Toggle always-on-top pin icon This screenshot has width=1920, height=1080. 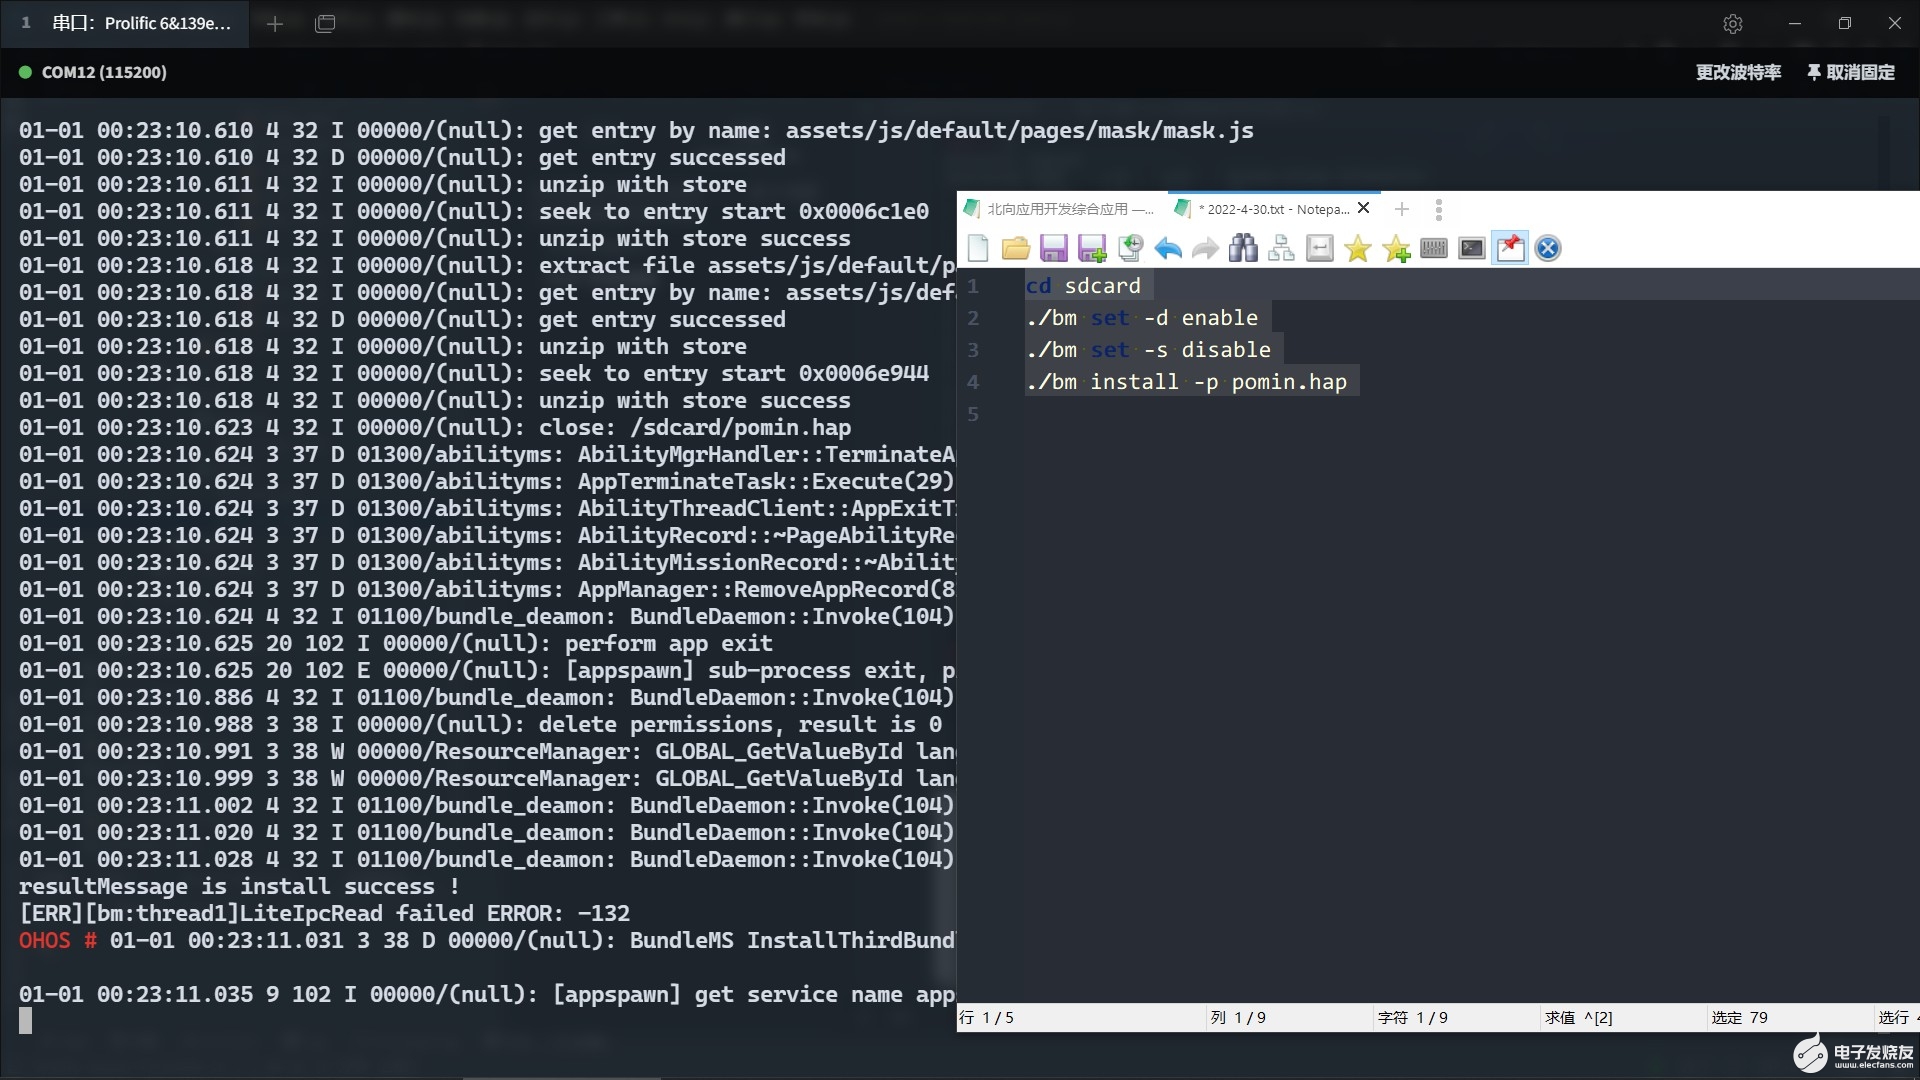coord(1510,248)
